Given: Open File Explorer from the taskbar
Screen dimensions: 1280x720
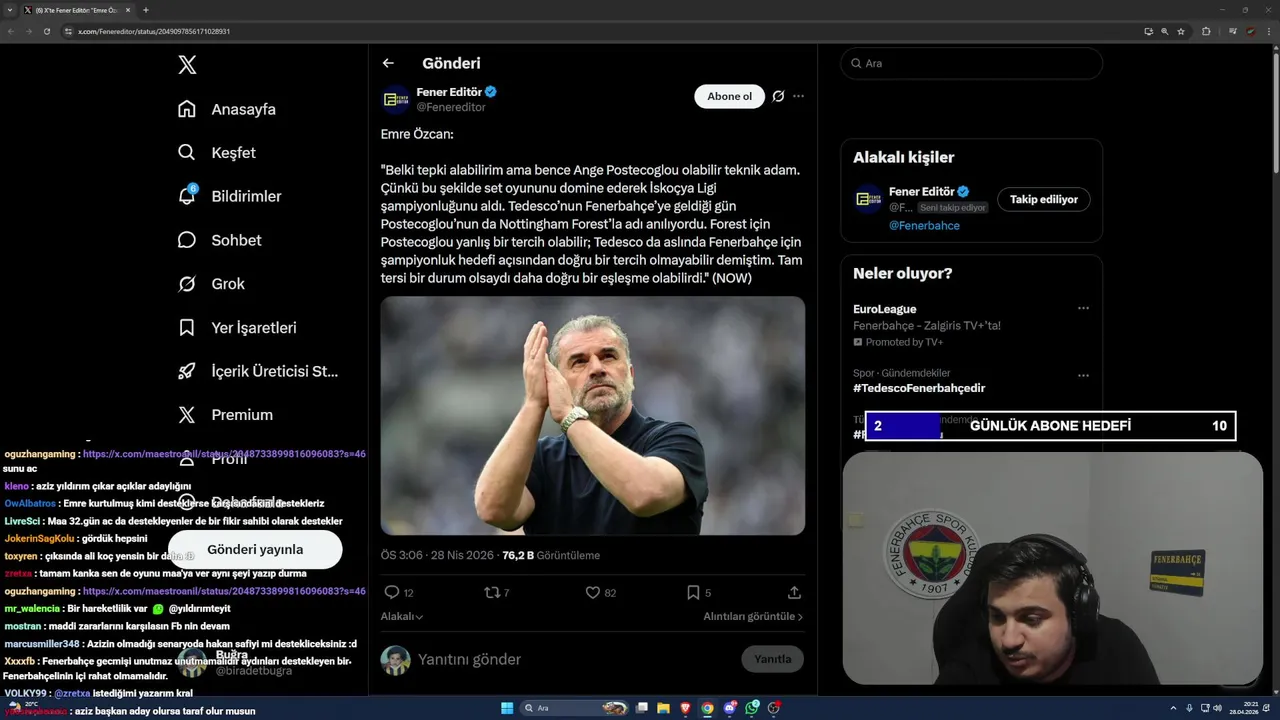Looking at the screenshot, I should click(664, 708).
